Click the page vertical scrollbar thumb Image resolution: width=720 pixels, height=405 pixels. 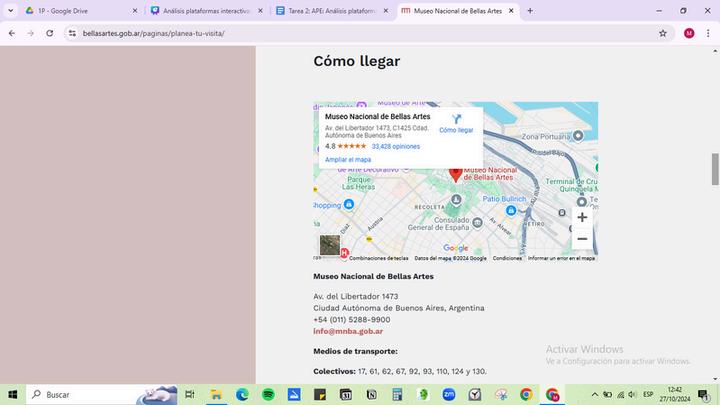[x=715, y=169]
